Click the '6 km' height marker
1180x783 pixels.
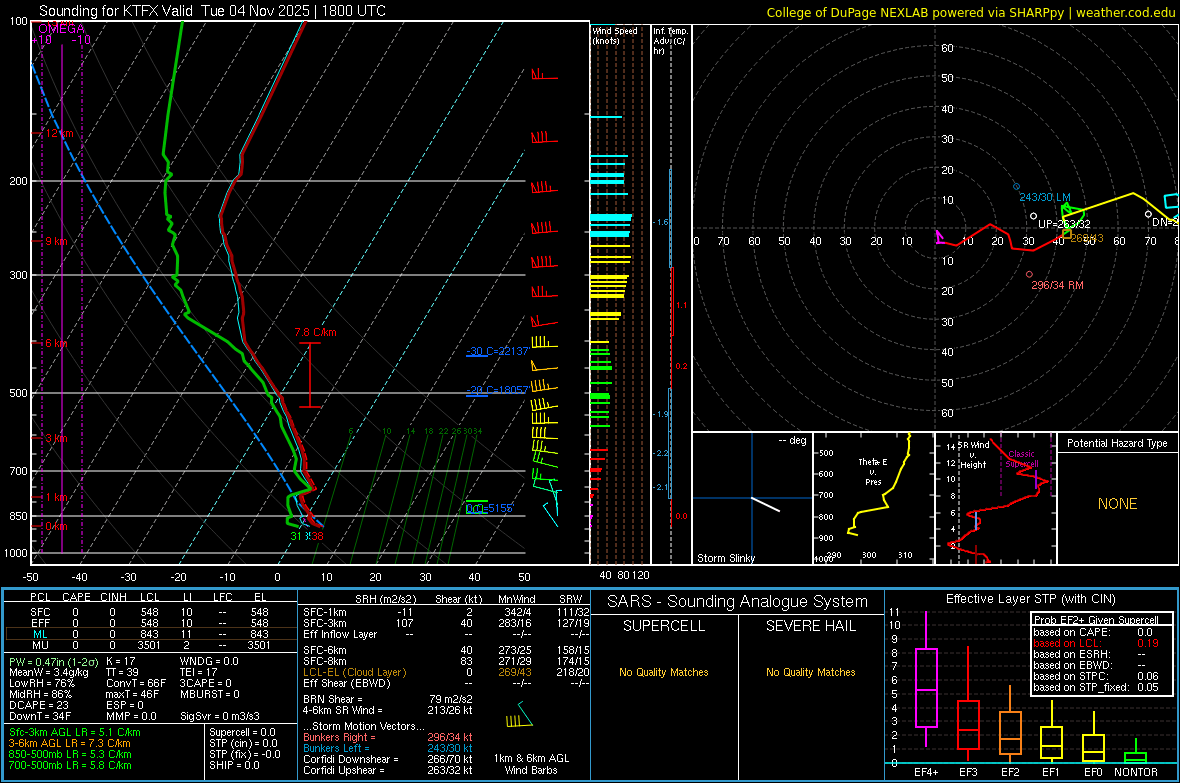pos(58,343)
